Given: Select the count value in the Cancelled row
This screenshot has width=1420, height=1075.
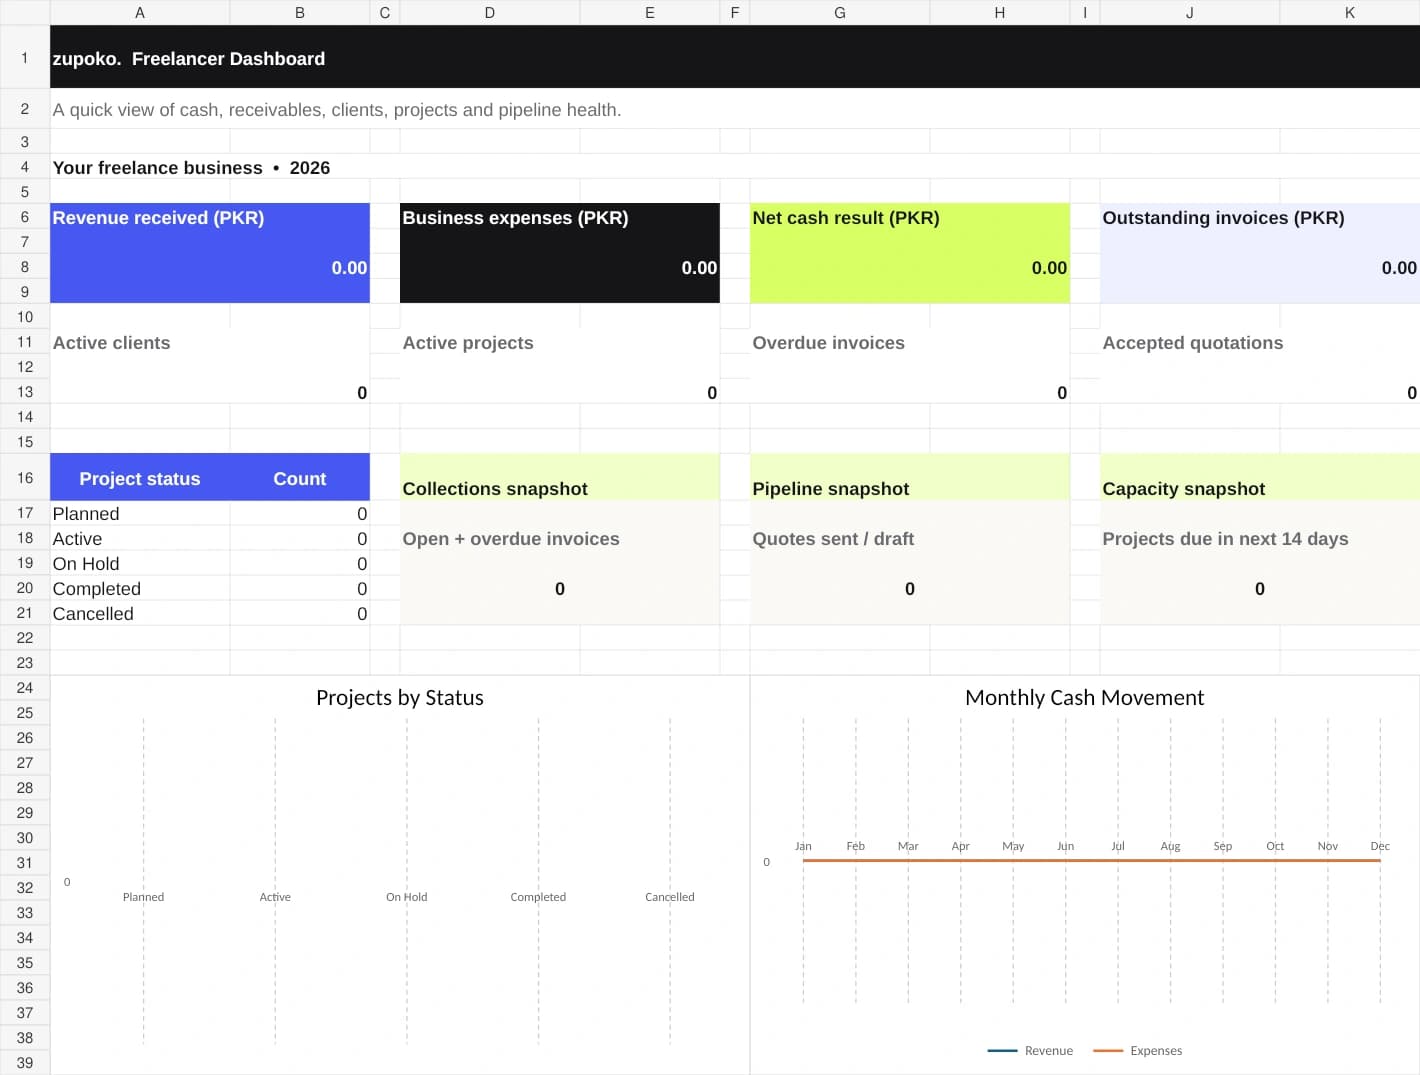Looking at the screenshot, I should pos(300,614).
